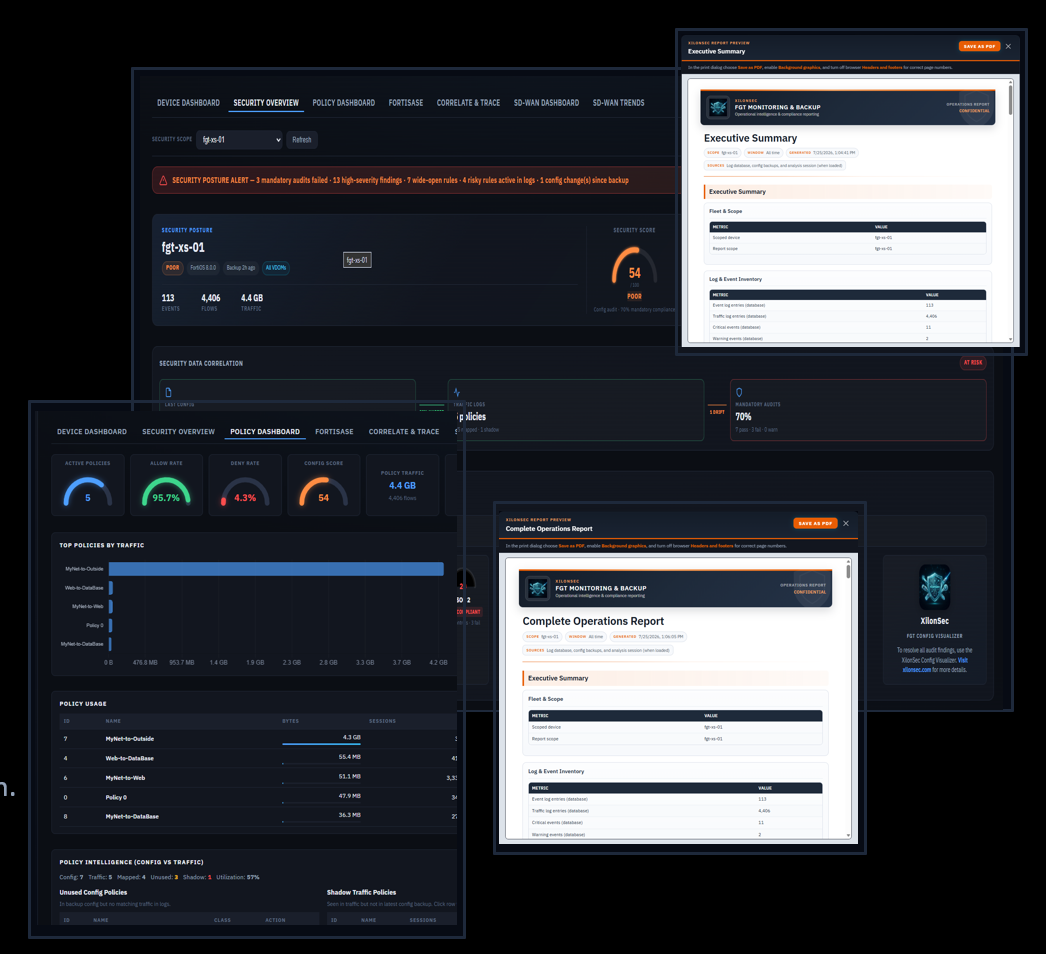Click the Shadow Traffic Policies heading
This screenshot has width=1046, height=954.
coord(362,892)
